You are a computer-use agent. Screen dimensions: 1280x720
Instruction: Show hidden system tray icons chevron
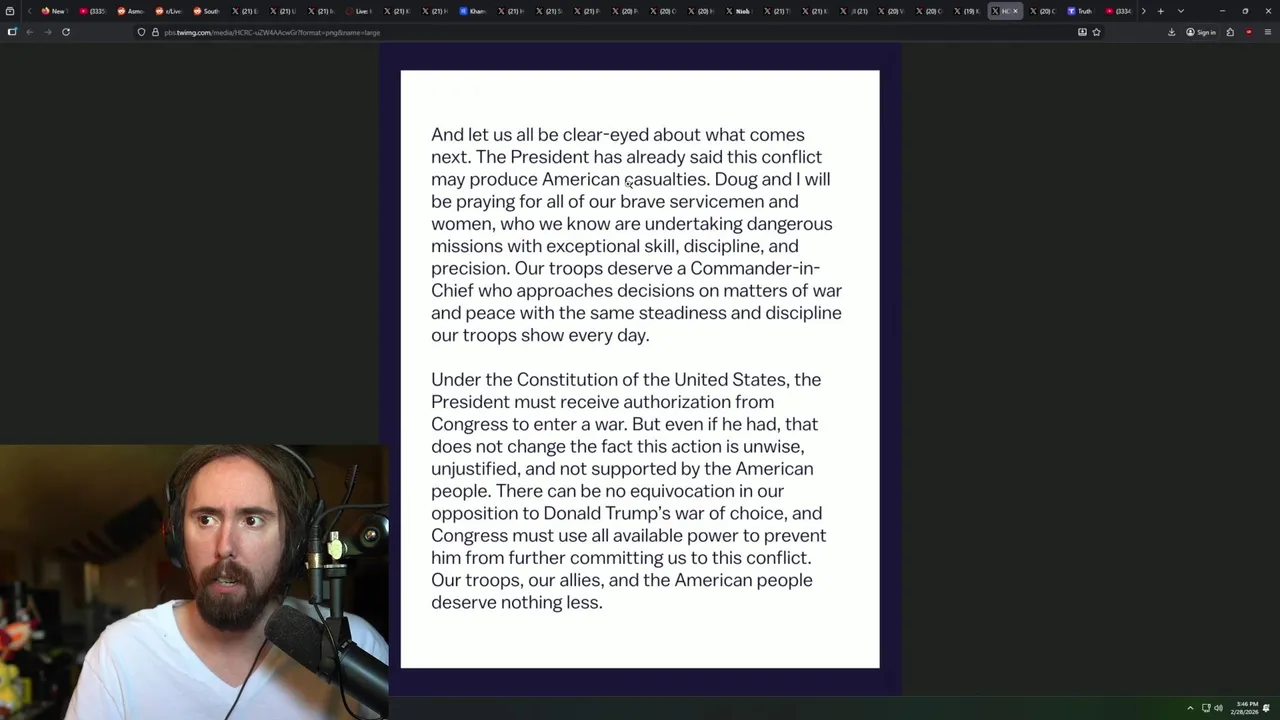1190,708
